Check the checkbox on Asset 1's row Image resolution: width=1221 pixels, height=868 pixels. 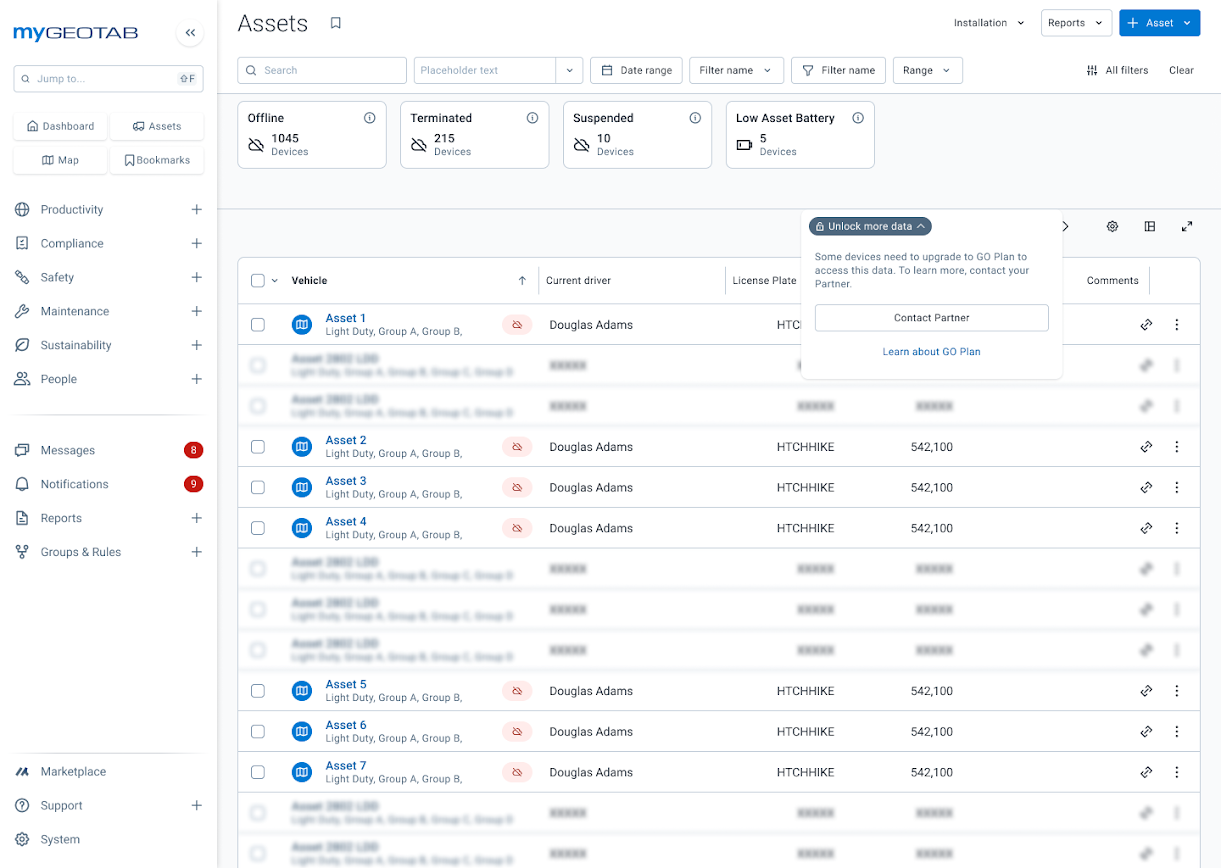pos(257,324)
